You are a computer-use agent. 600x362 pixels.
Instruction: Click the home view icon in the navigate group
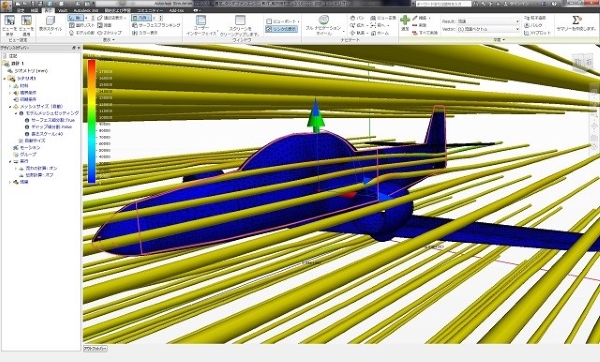pos(373,33)
